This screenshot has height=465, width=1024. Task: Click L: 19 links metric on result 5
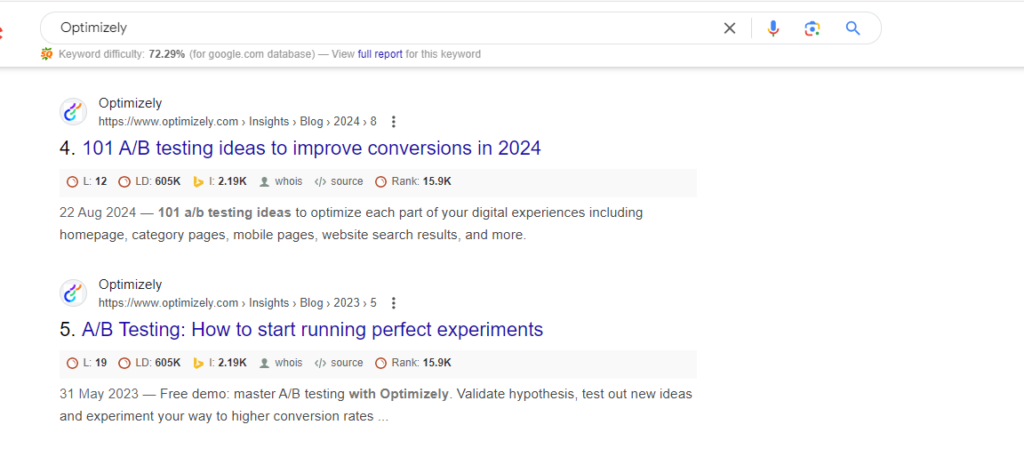click(x=87, y=363)
